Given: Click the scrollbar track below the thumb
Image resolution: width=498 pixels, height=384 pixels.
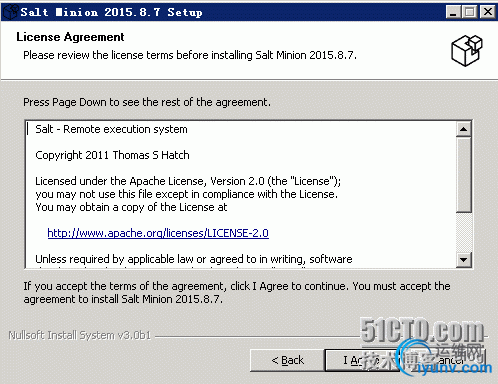Looking at the screenshot, I should click(464, 232).
